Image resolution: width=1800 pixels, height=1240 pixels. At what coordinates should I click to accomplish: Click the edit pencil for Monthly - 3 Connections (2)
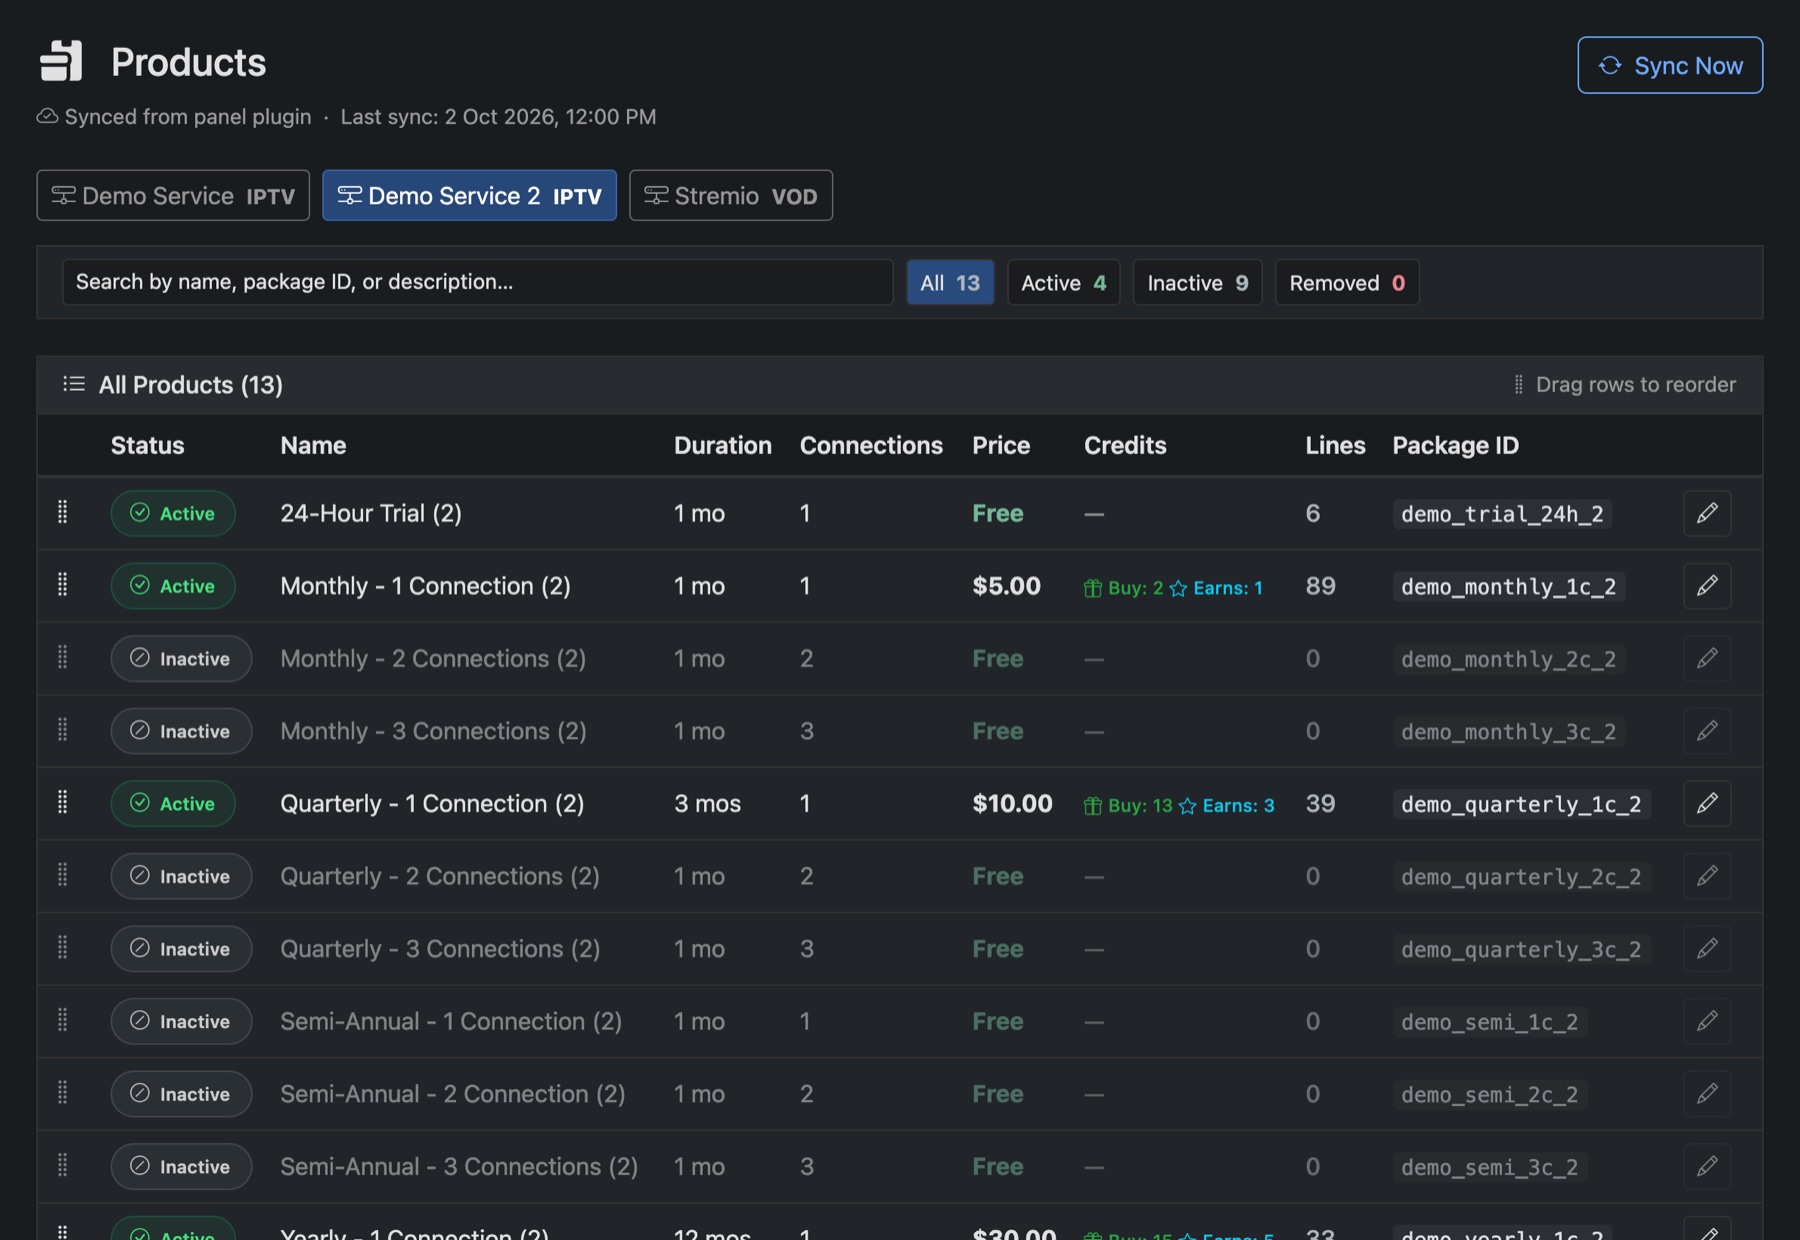(x=1707, y=731)
